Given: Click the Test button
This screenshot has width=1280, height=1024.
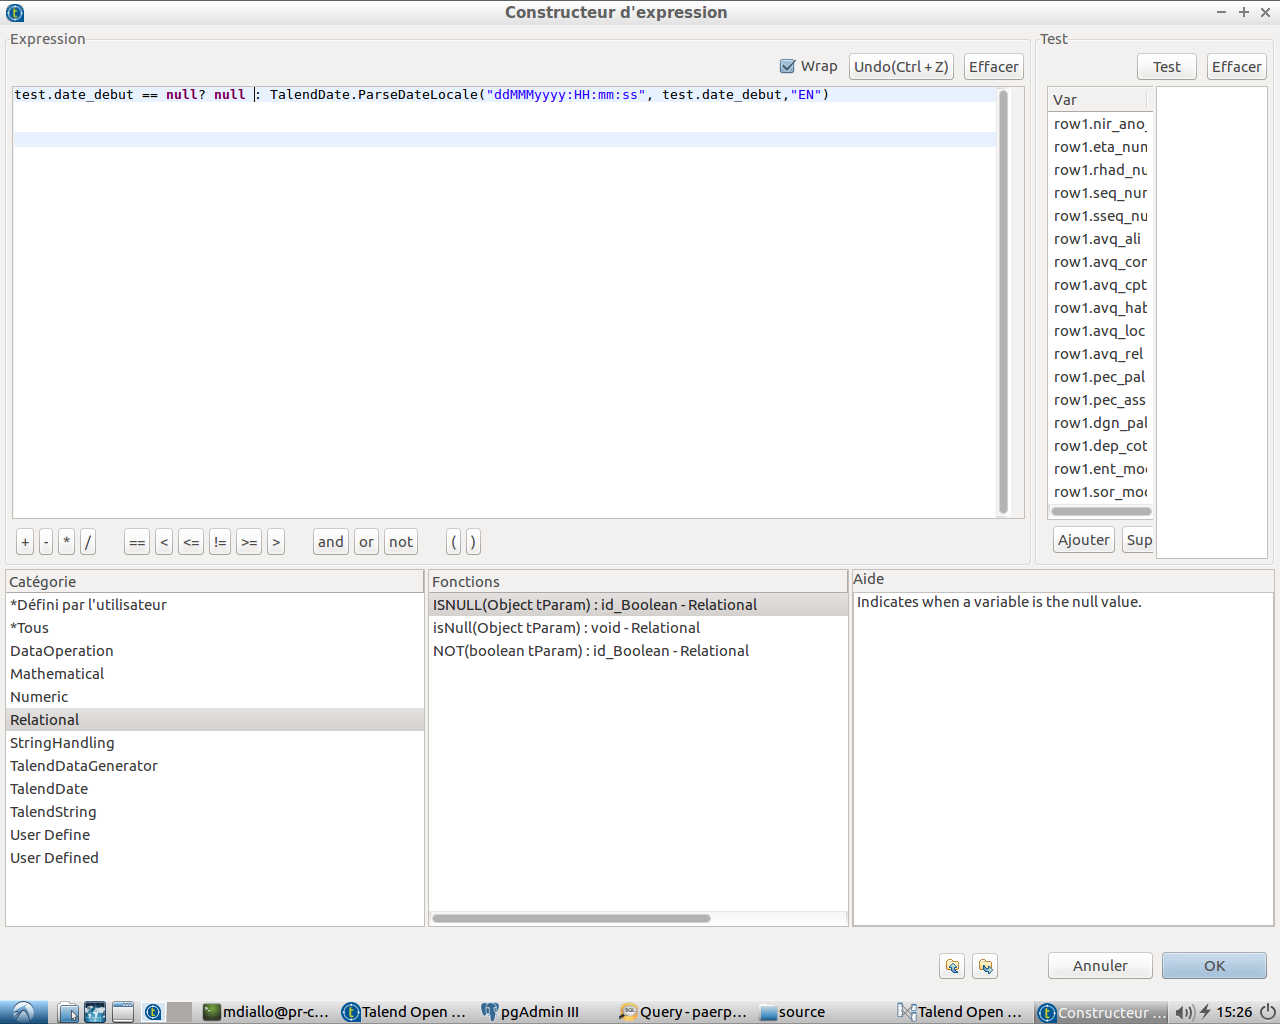Looking at the screenshot, I should click(x=1166, y=67).
